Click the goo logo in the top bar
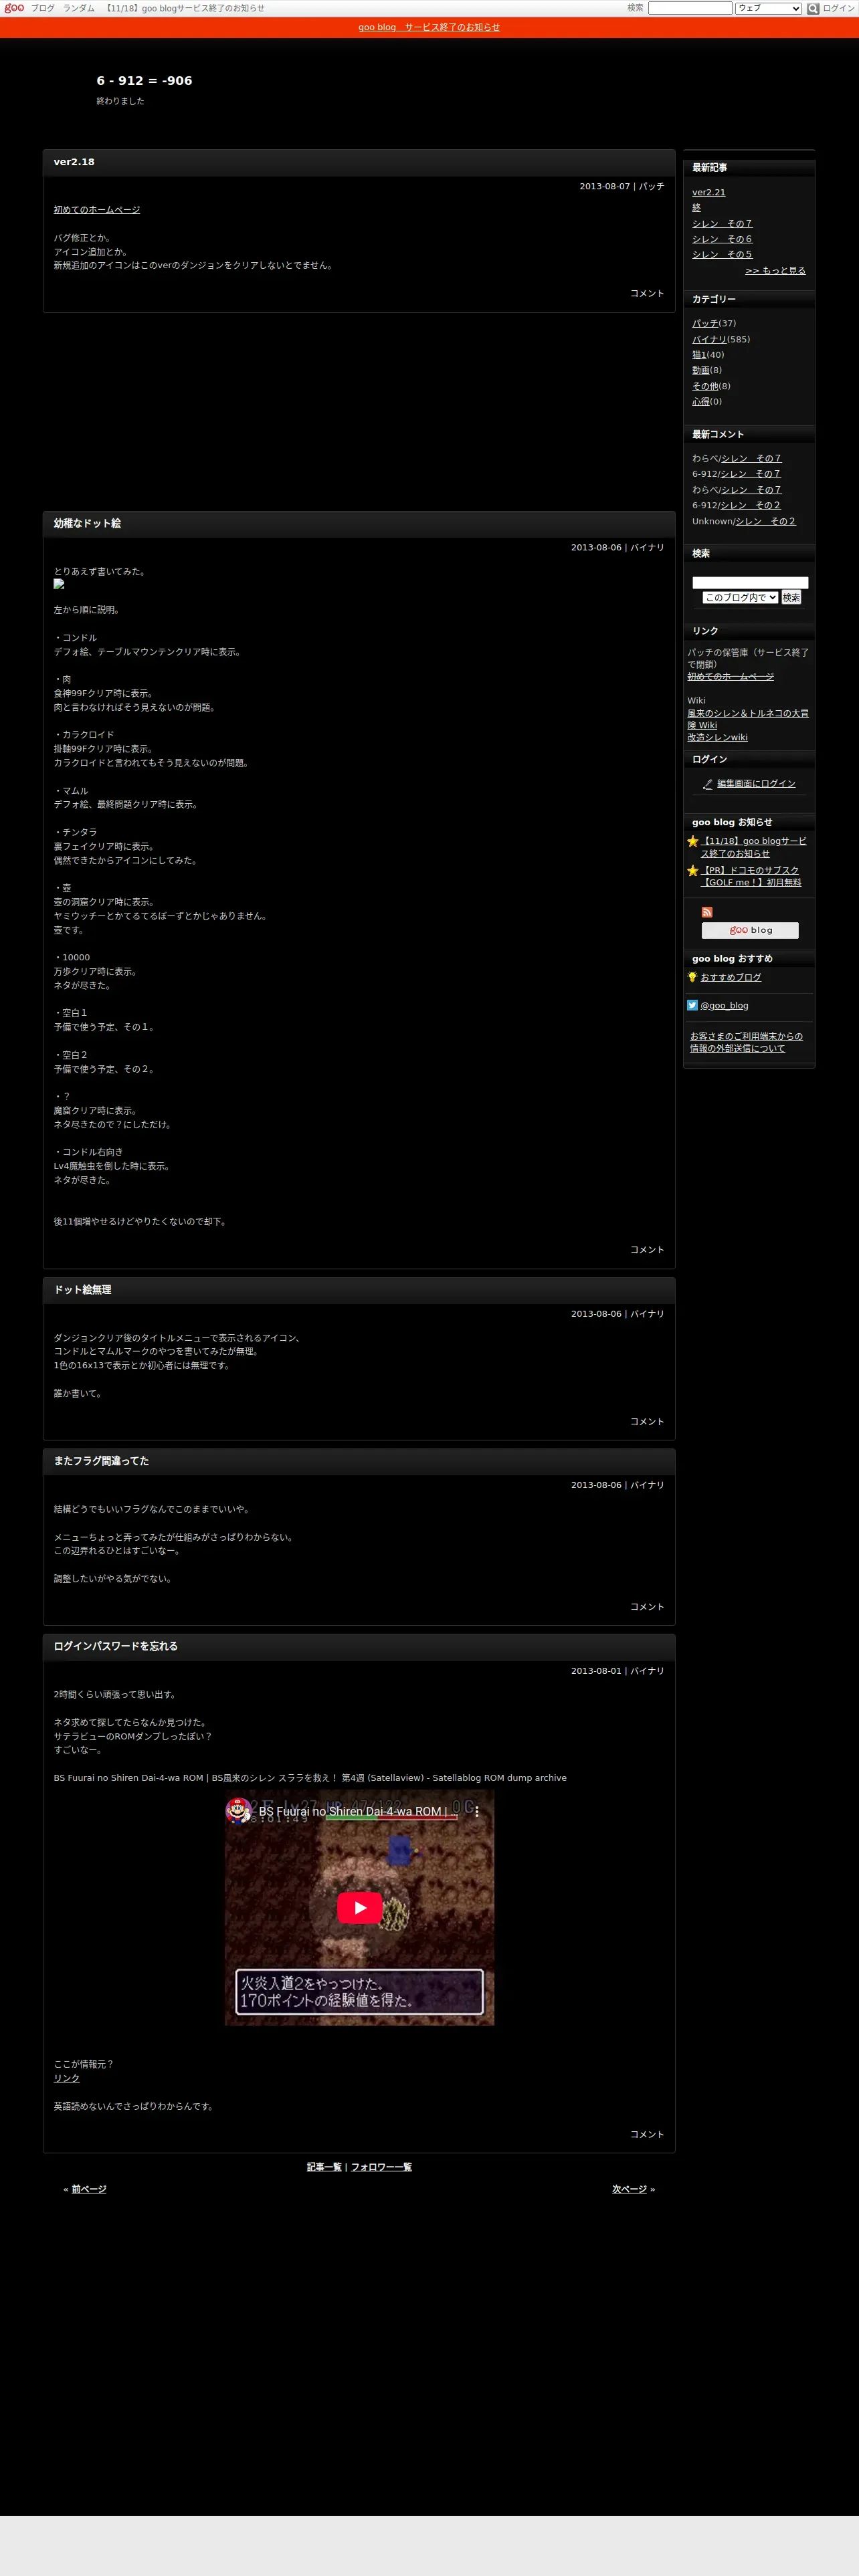Image resolution: width=859 pixels, height=2576 pixels. [14, 8]
